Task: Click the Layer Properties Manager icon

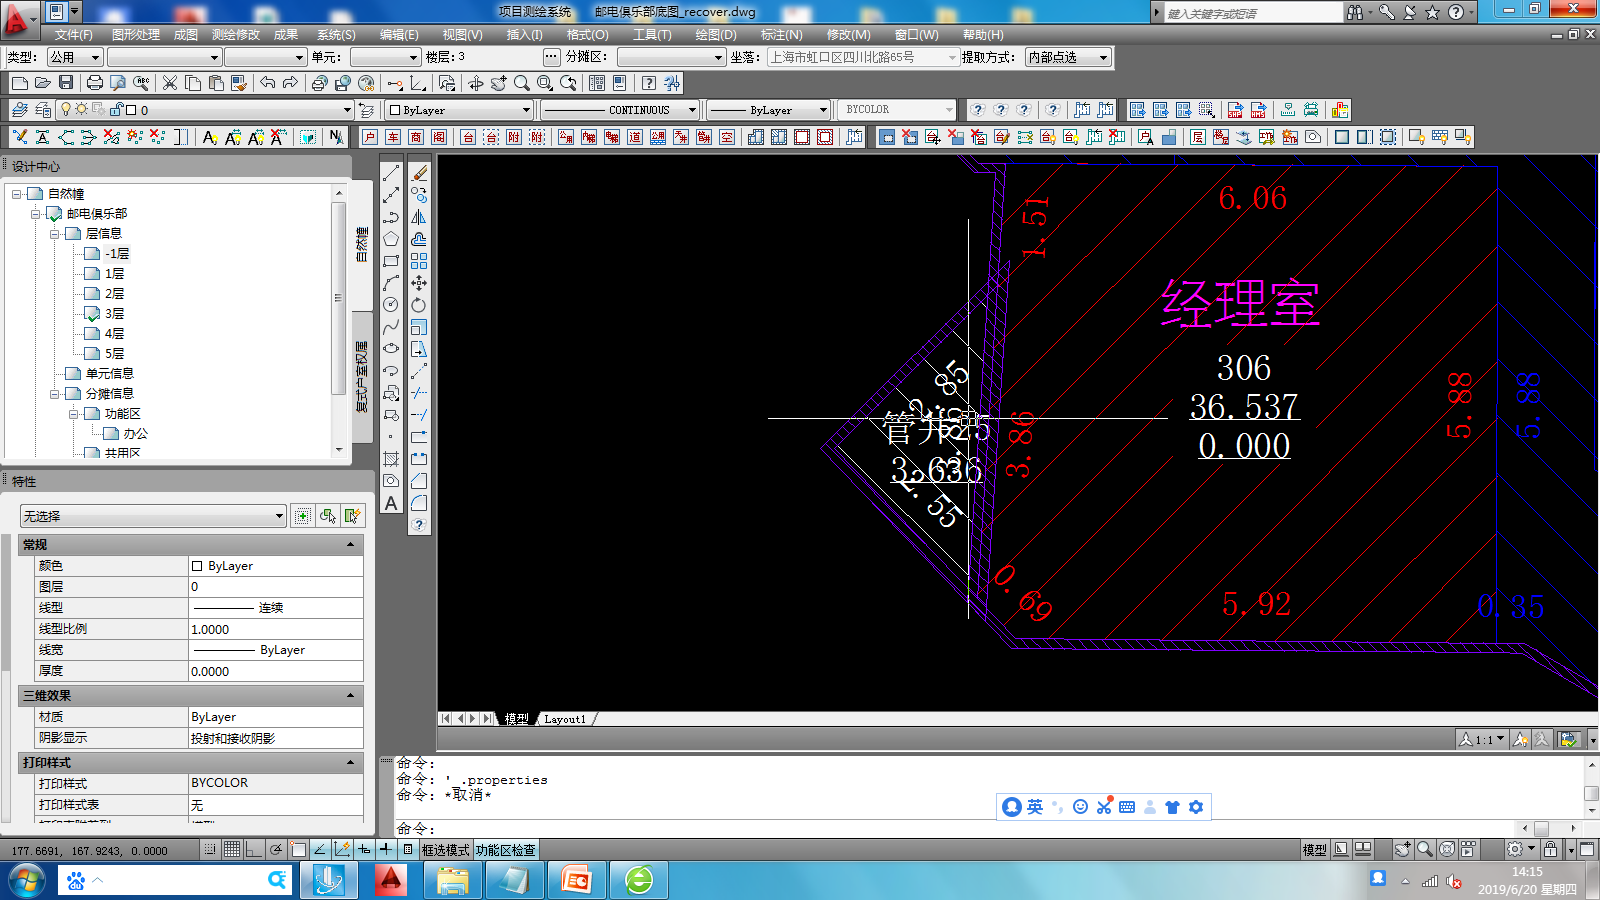Action: (20, 110)
